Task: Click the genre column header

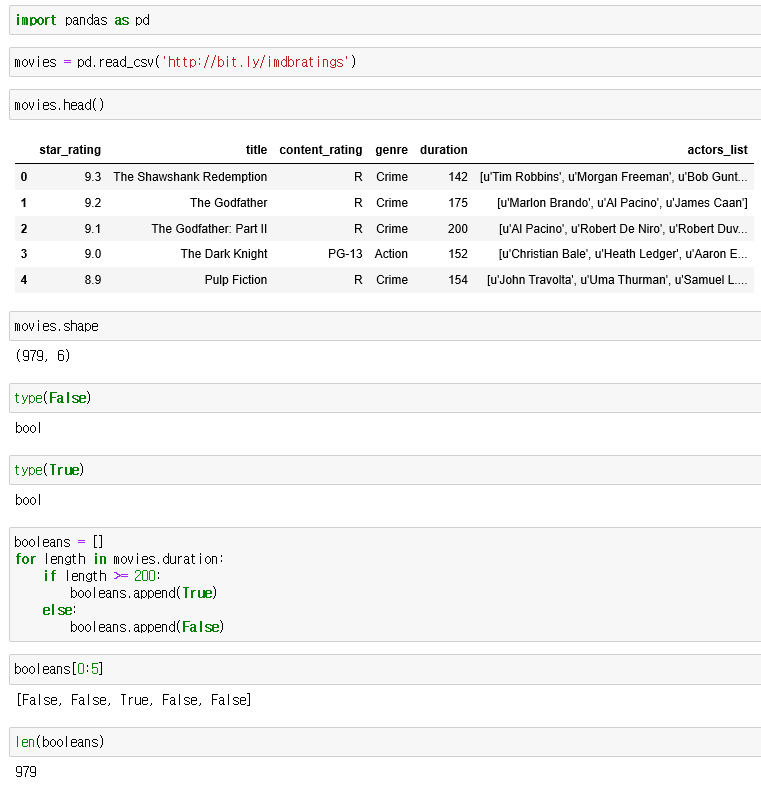Action: [391, 150]
